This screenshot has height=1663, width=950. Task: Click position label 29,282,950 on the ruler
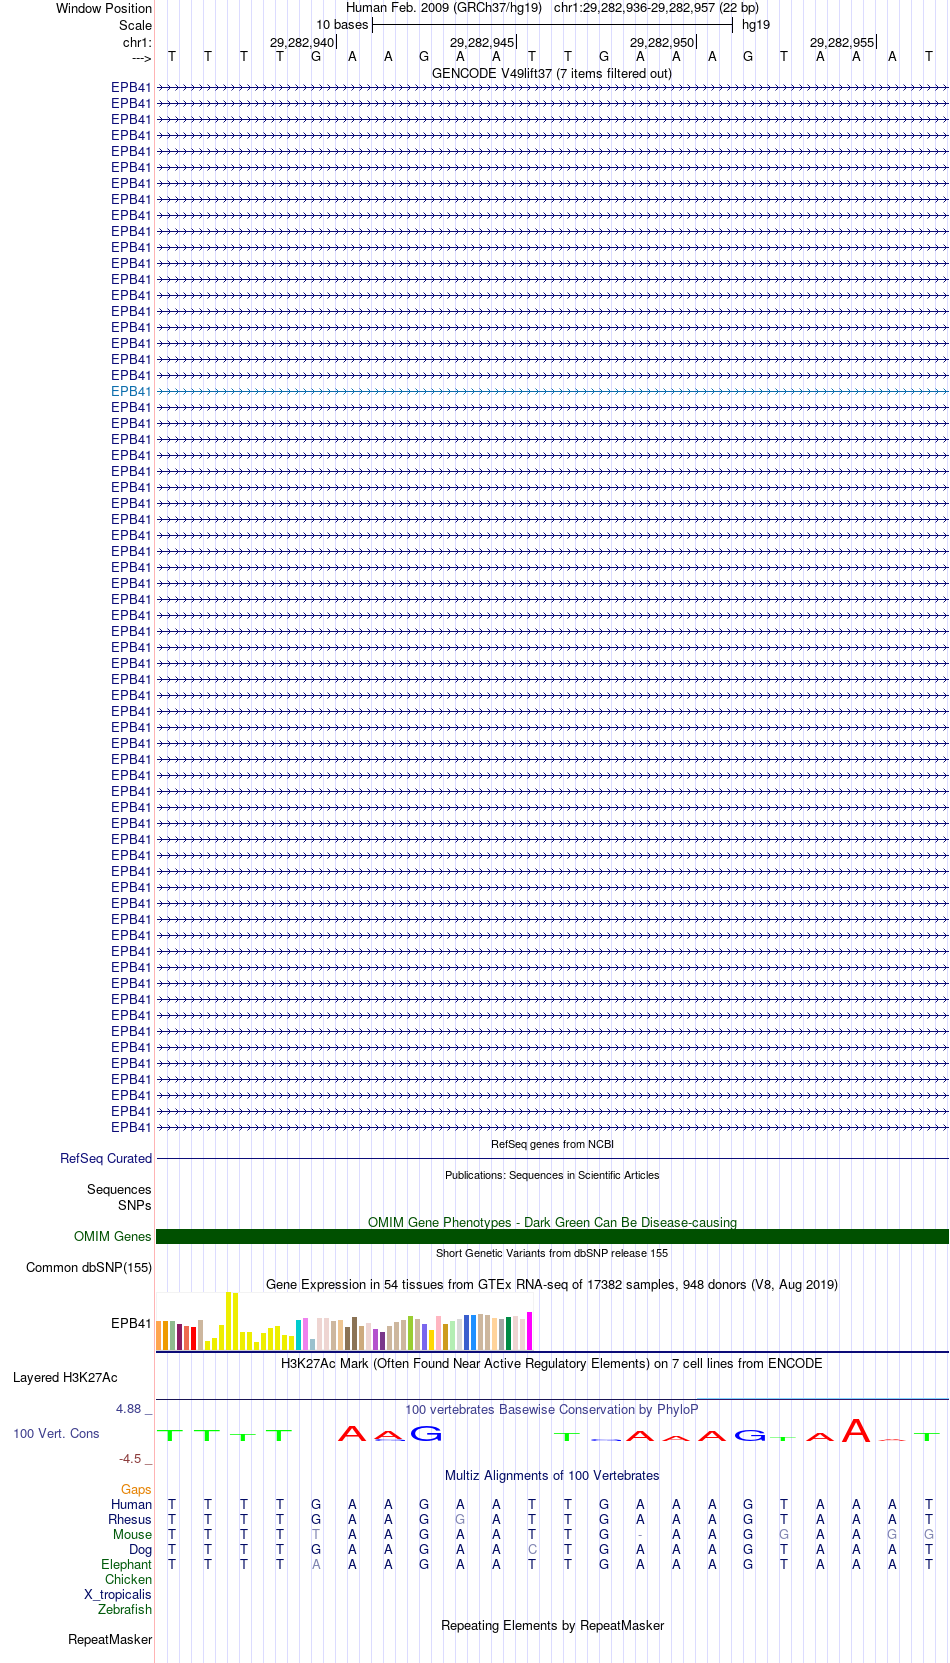click(662, 43)
